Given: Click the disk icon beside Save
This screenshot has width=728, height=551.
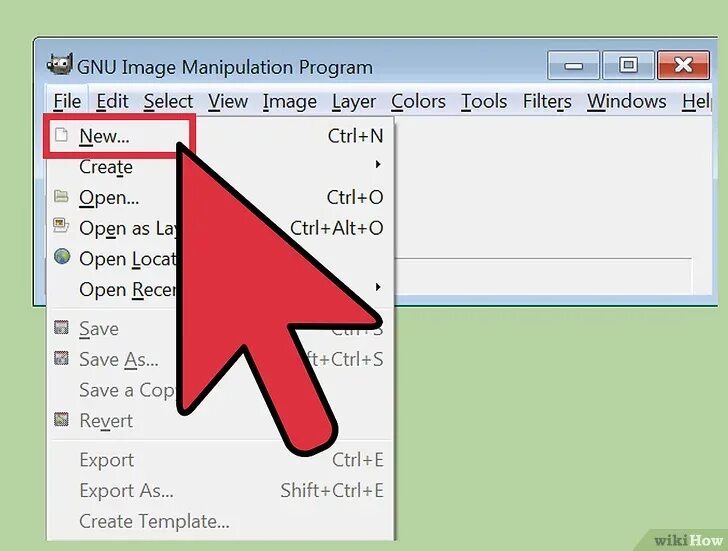Looking at the screenshot, I should coord(61,327).
